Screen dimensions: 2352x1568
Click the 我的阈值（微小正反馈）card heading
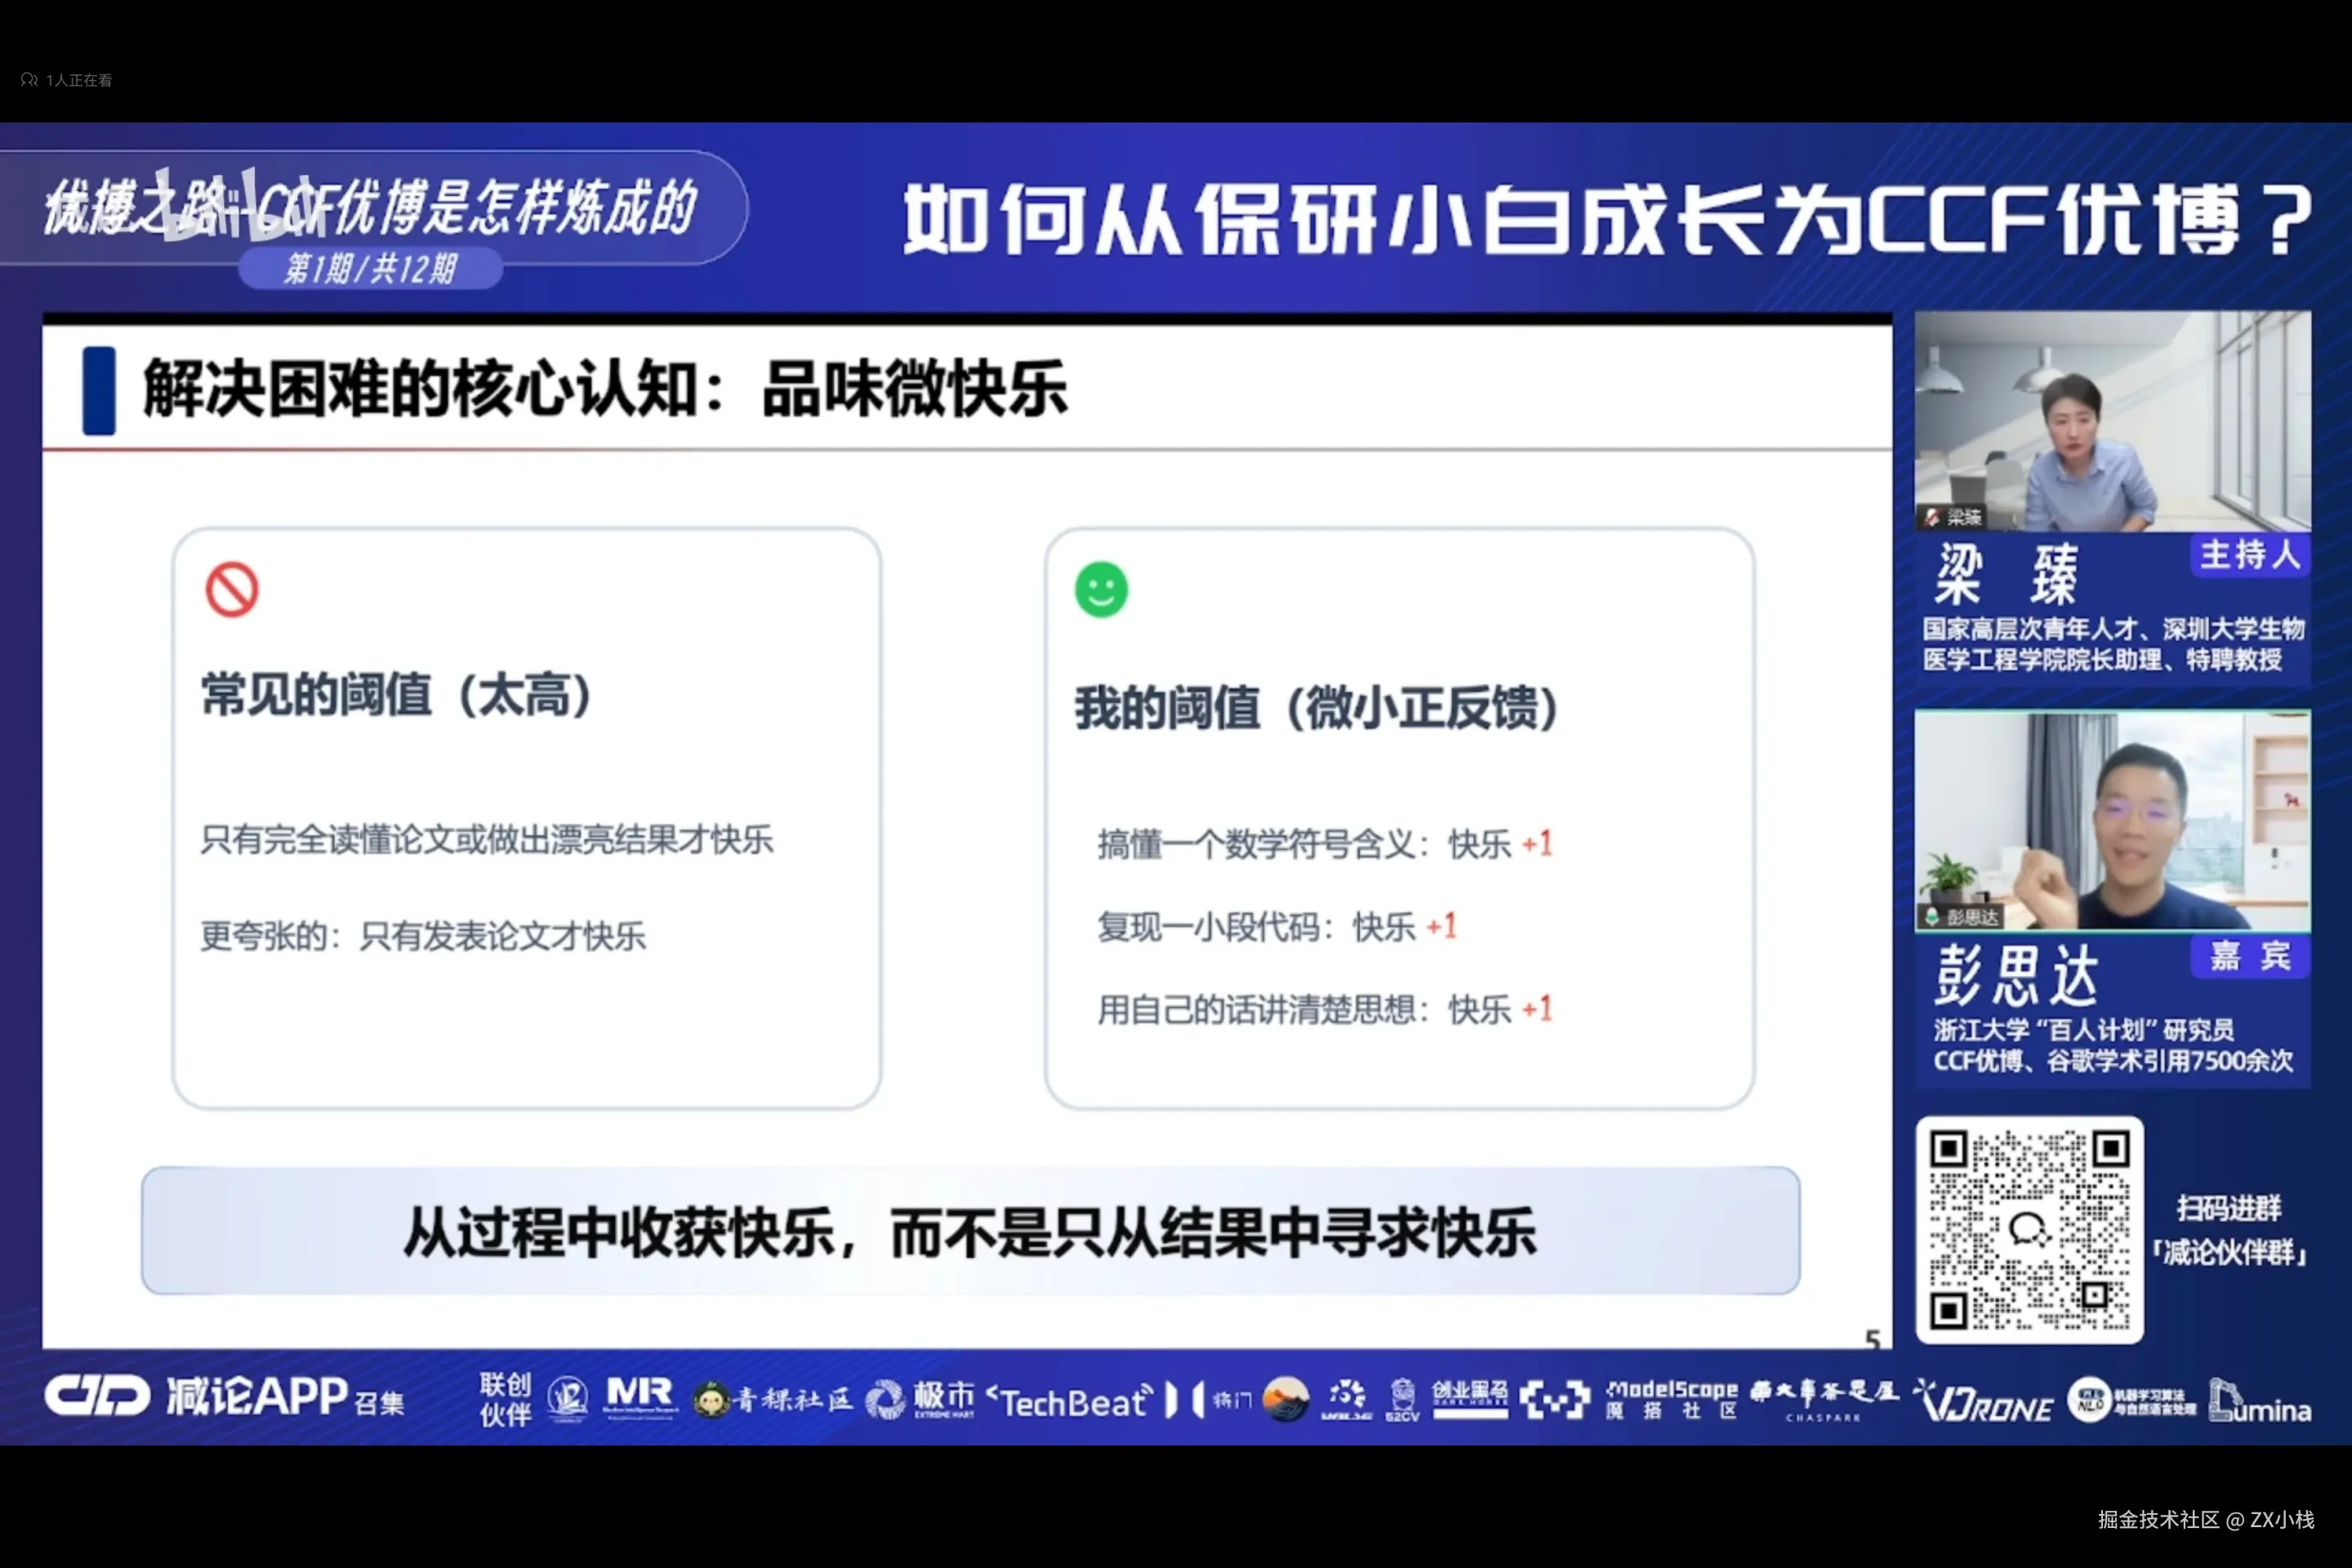click(1316, 708)
